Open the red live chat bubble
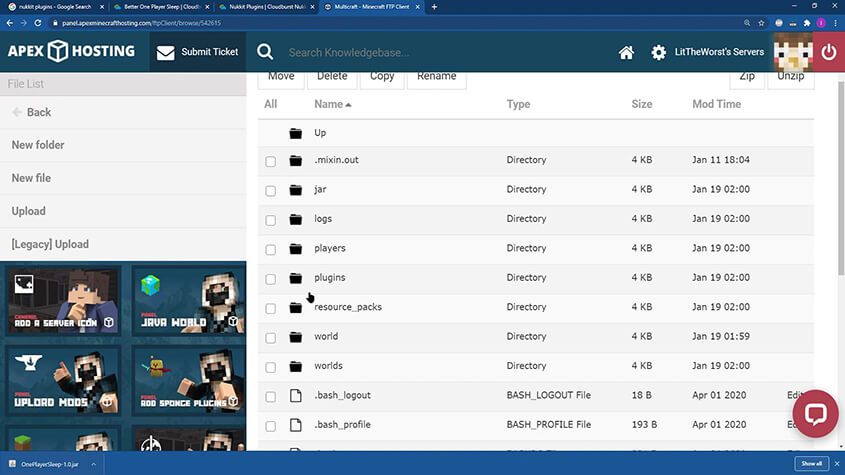Viewport: 845px width, 475px height. [x=815, y=414]
